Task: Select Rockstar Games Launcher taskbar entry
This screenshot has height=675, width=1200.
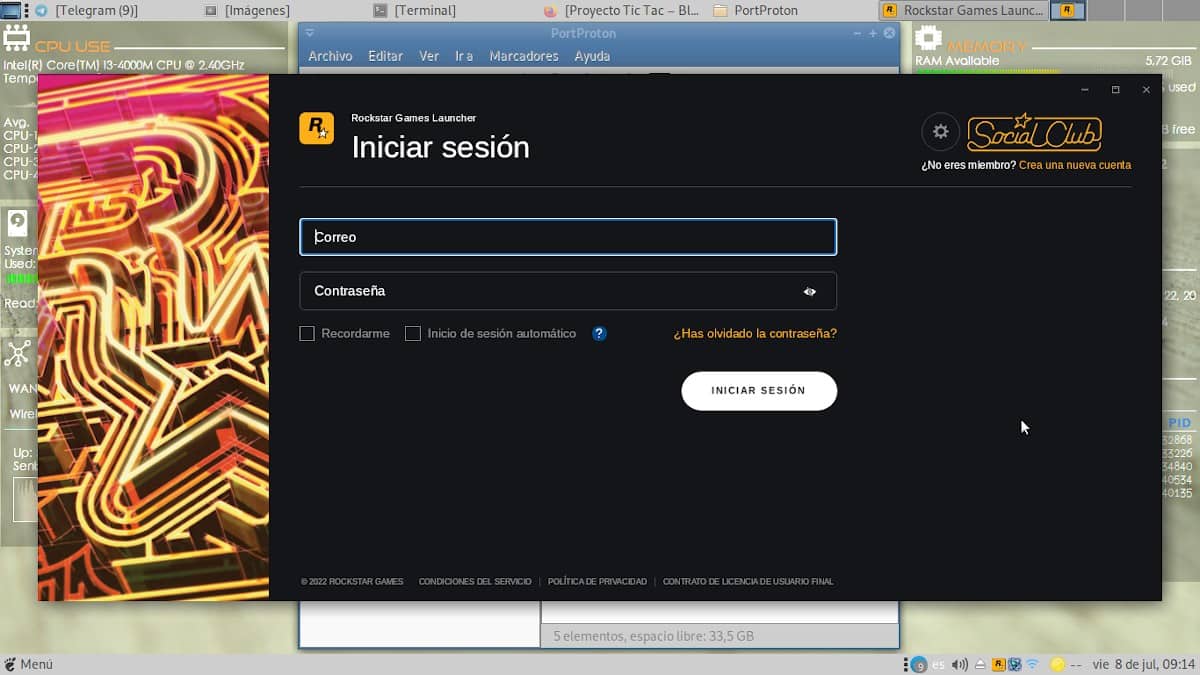Action: (x=964, y=10)
